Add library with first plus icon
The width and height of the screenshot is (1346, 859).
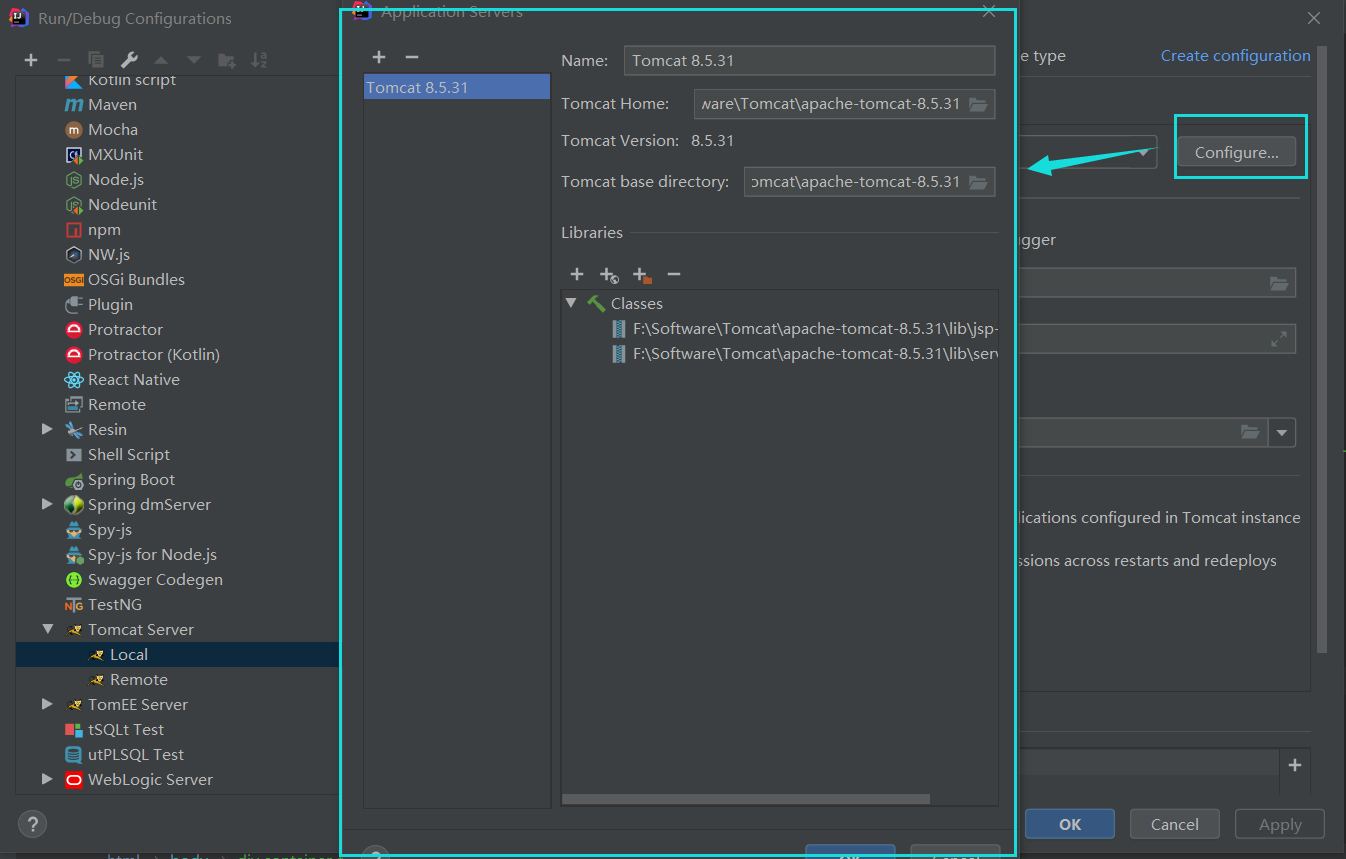click(577, 274)
